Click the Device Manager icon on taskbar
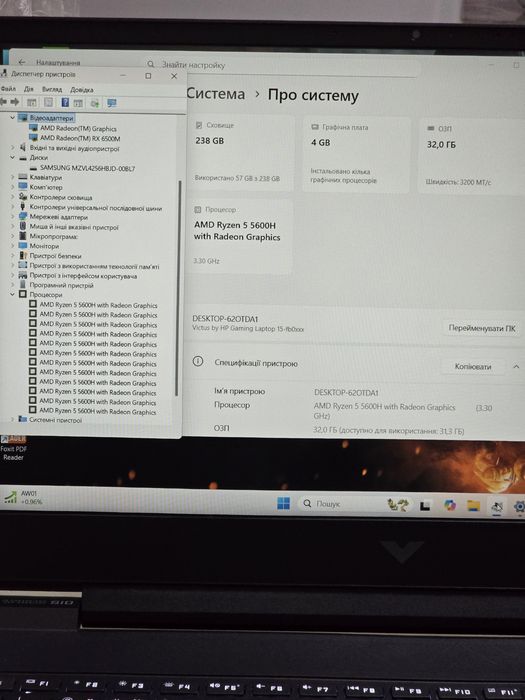 tap(496, 506)
